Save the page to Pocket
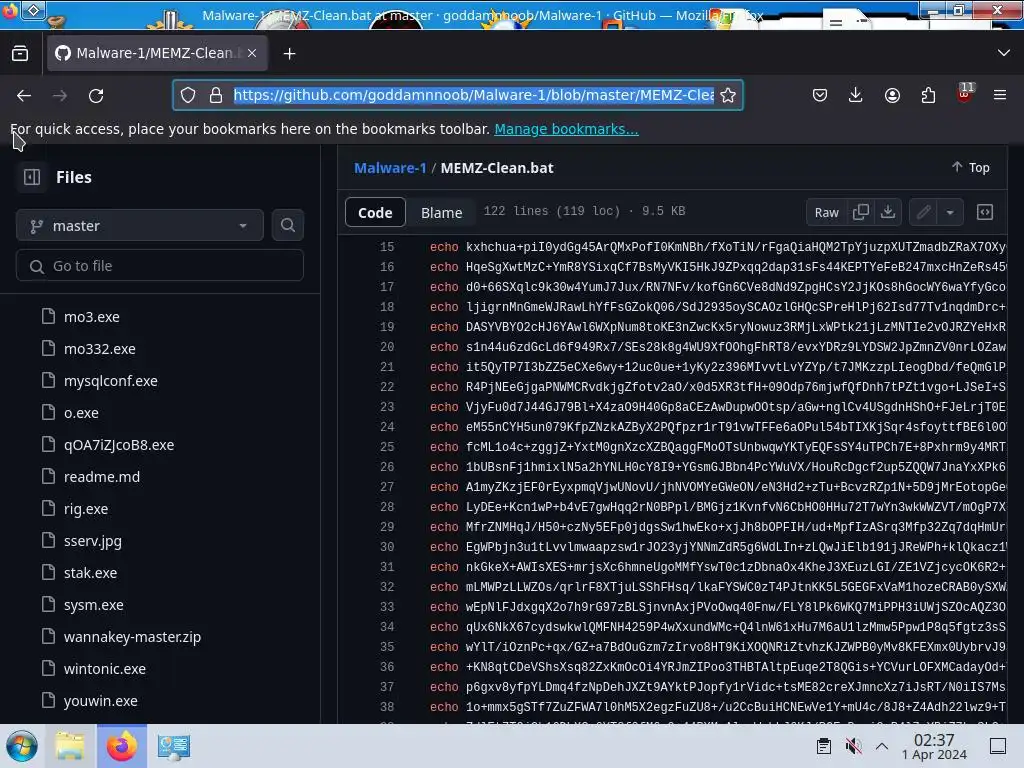 [x=820, y=95]
